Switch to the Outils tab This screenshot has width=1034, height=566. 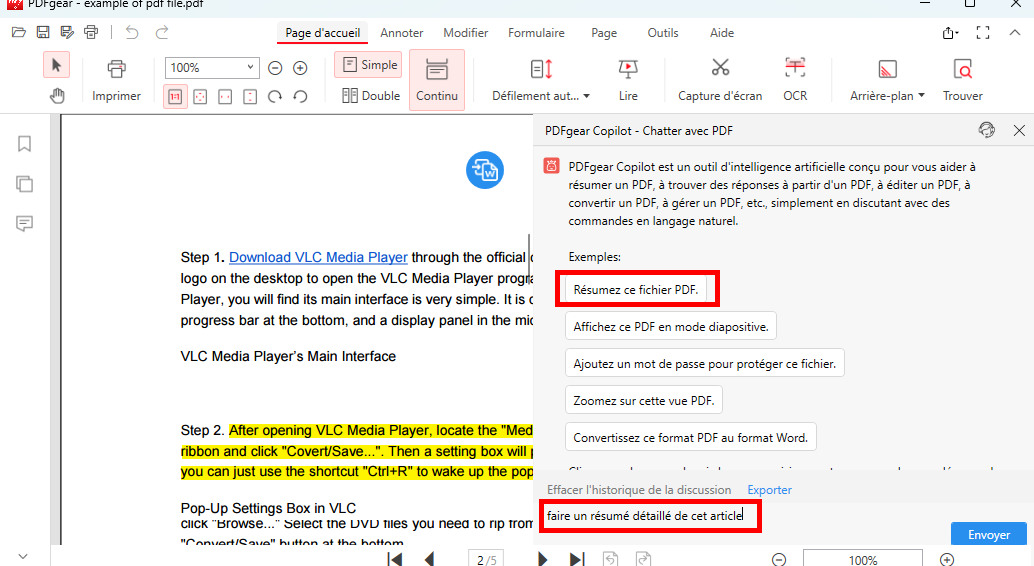[663, 32]
